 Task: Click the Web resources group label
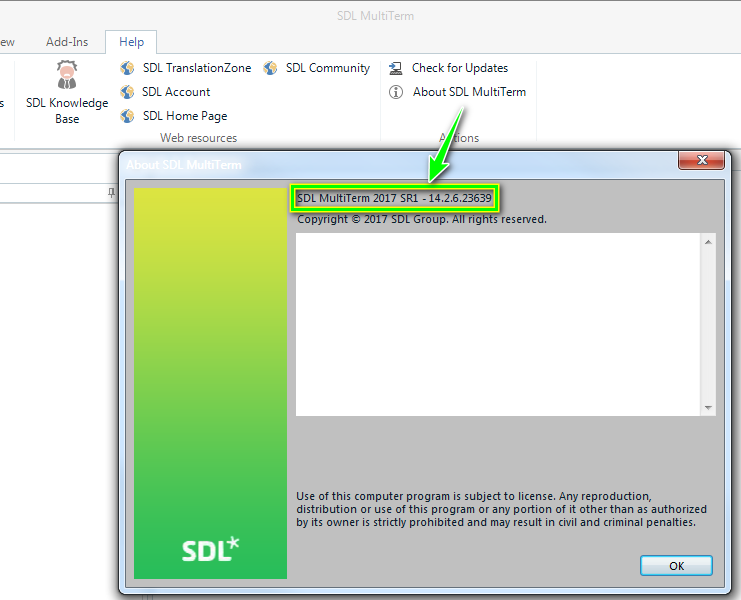pos(198,138)
